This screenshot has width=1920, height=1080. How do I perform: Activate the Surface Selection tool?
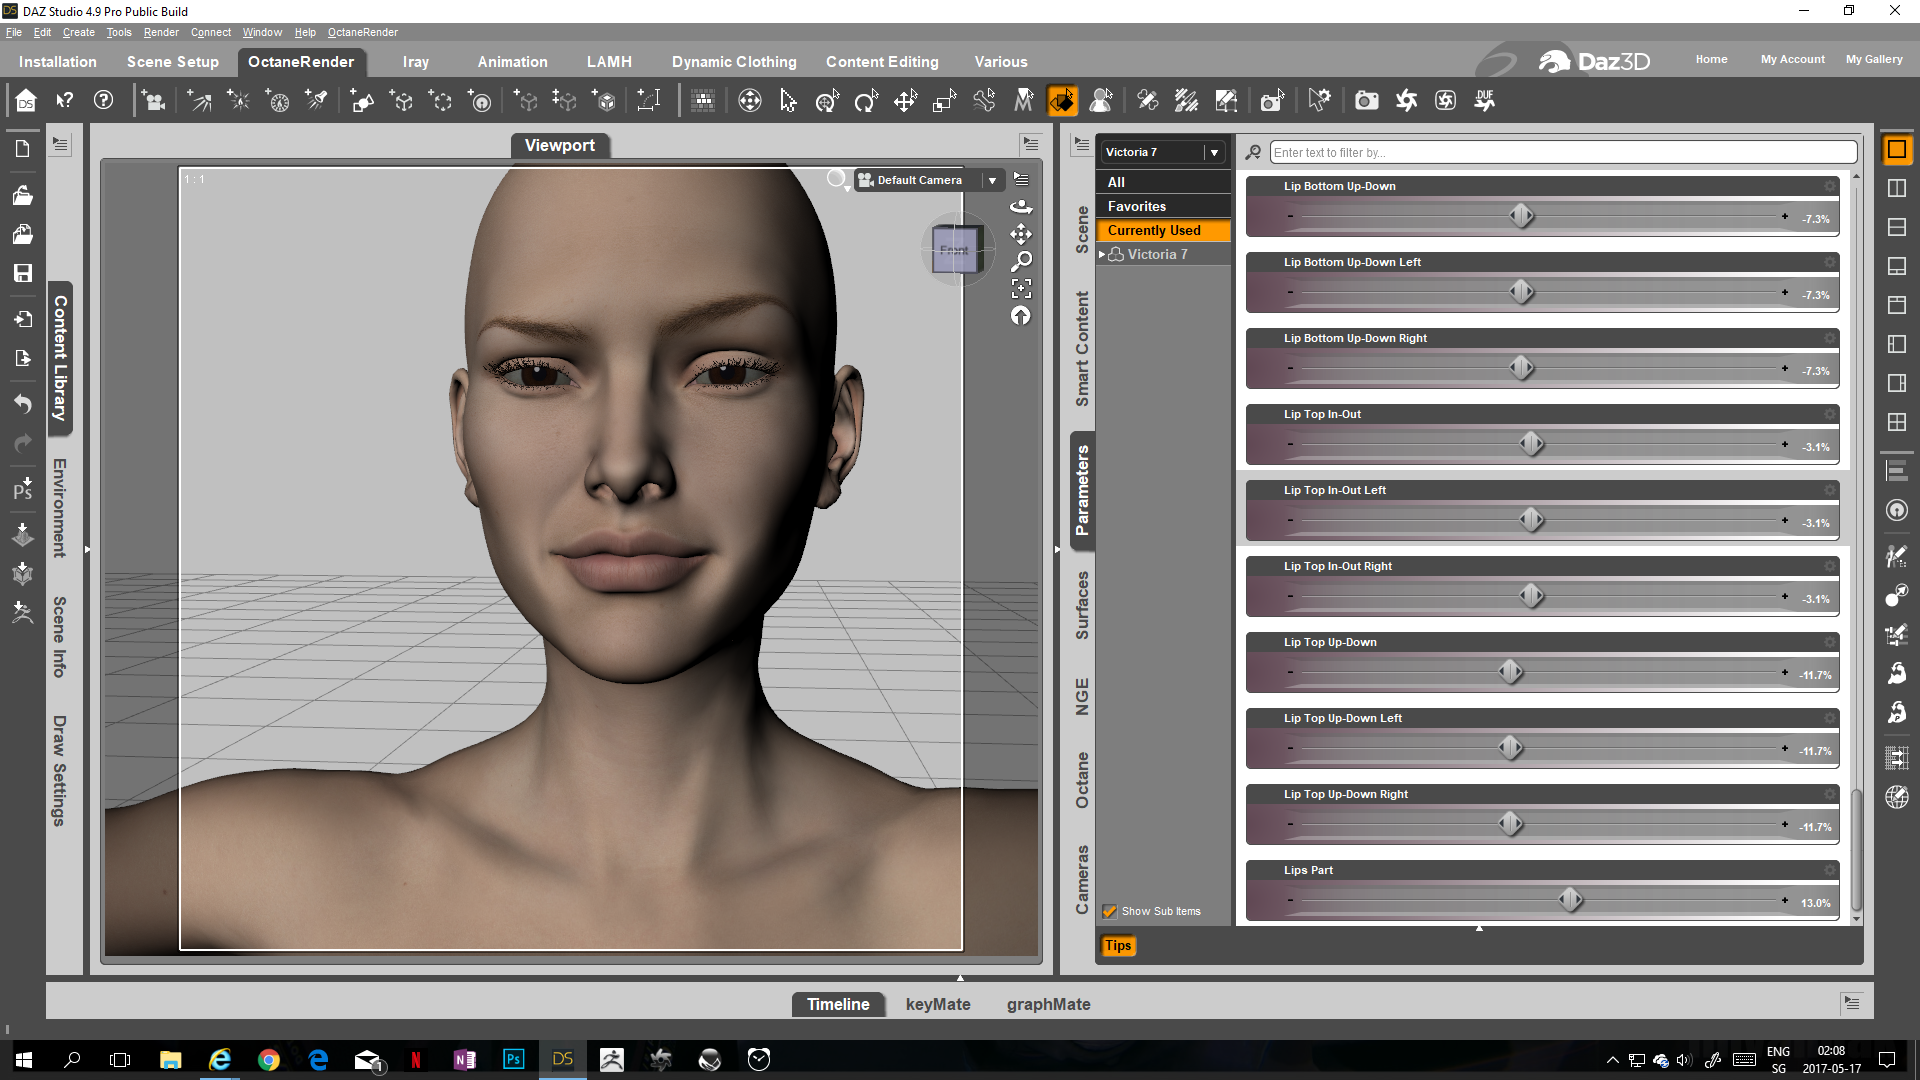[x=1063, y=100]
